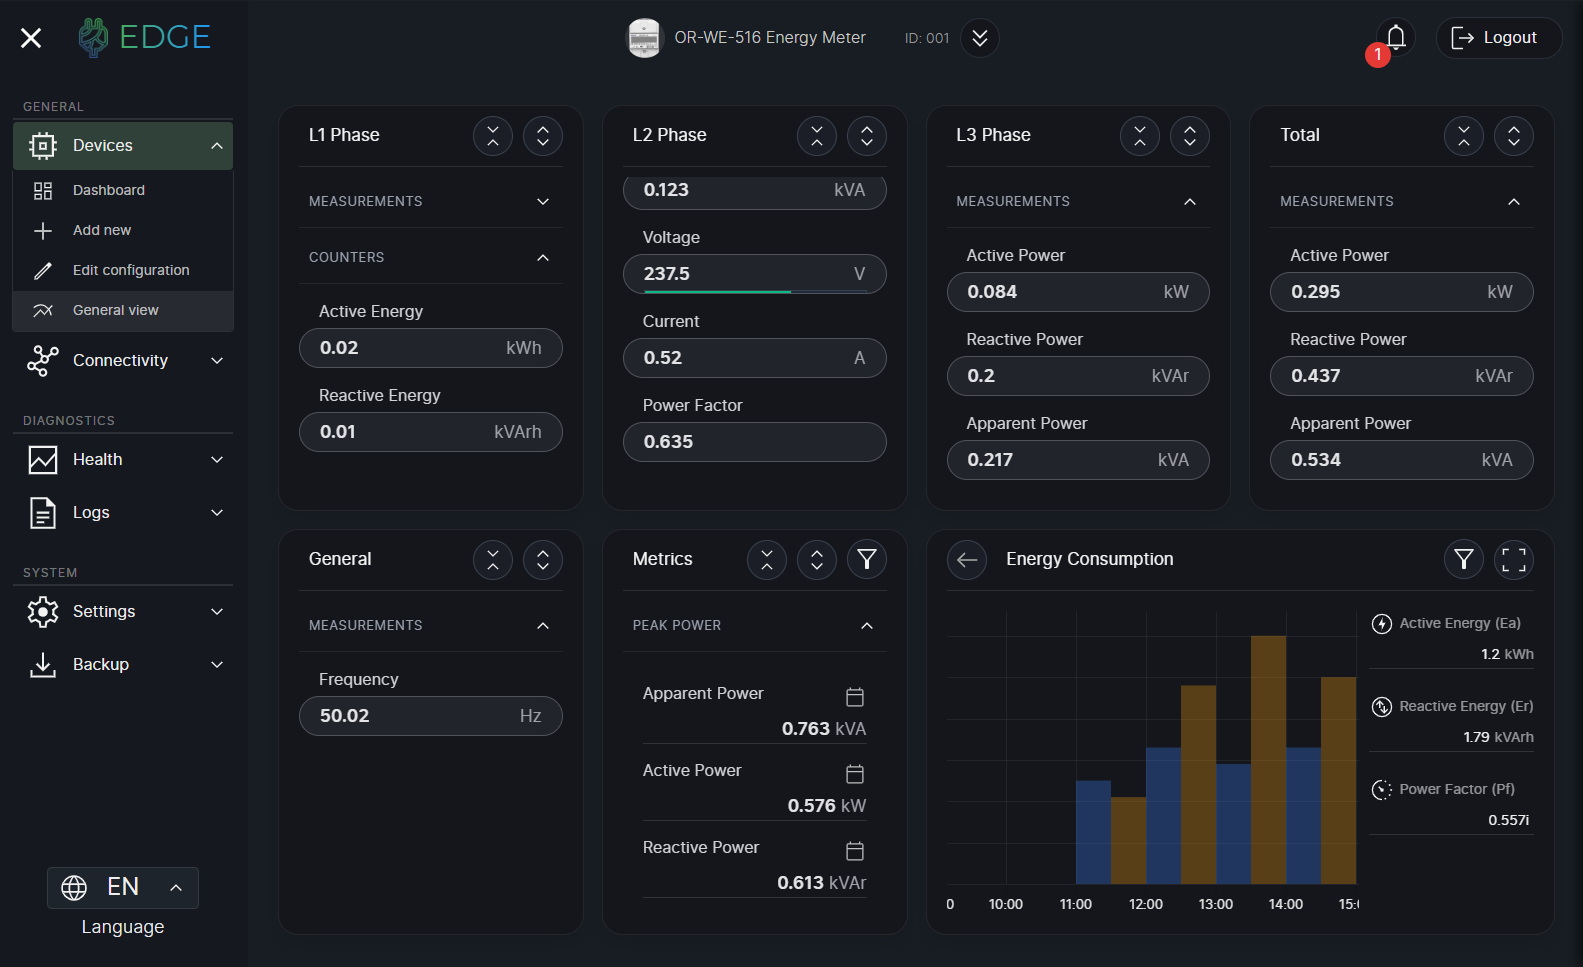Open the notifications bell

pos(1396,38)
